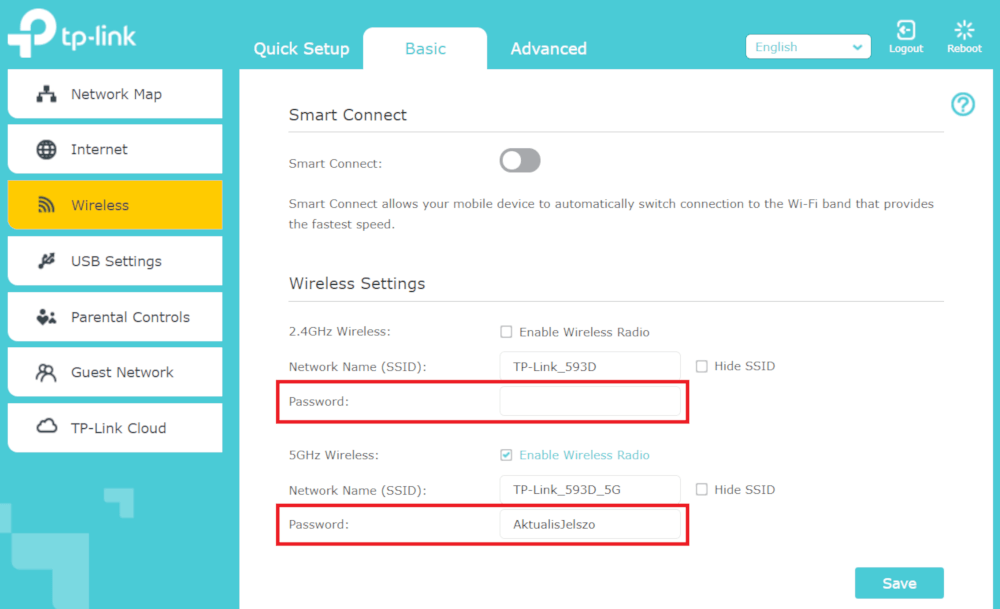The width and height of the screenshot is (1000, 609).
Task: Open the English language dropdown
Action: (x=808, y=47)
